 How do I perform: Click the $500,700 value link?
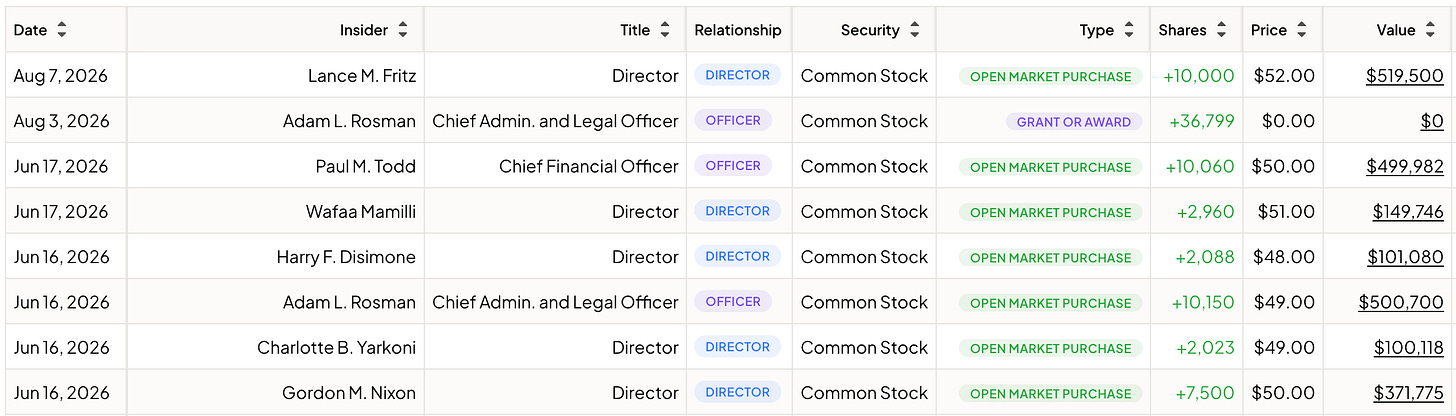pyautogui.click(x=1401, y=302)
